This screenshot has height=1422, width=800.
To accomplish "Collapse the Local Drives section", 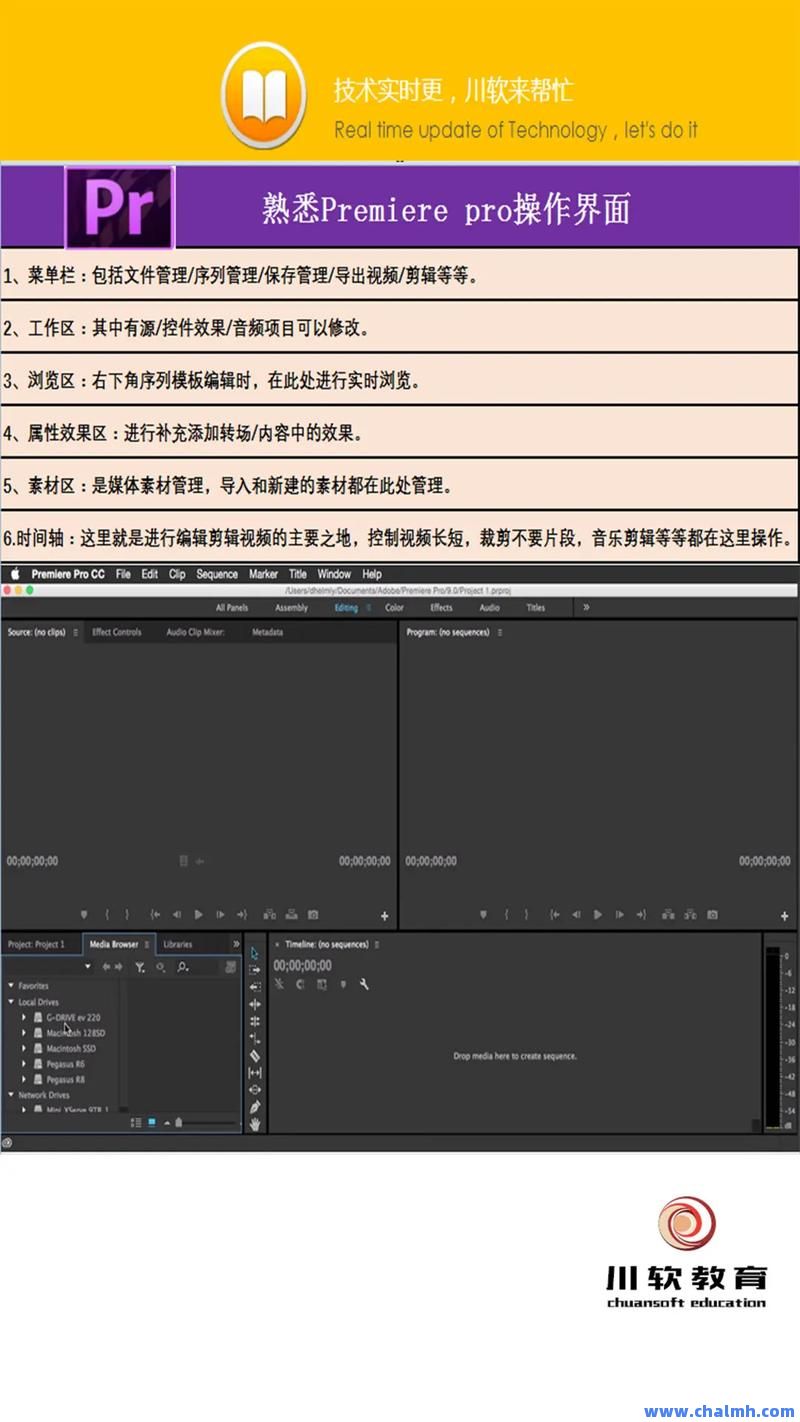I will pos(11,1002).
